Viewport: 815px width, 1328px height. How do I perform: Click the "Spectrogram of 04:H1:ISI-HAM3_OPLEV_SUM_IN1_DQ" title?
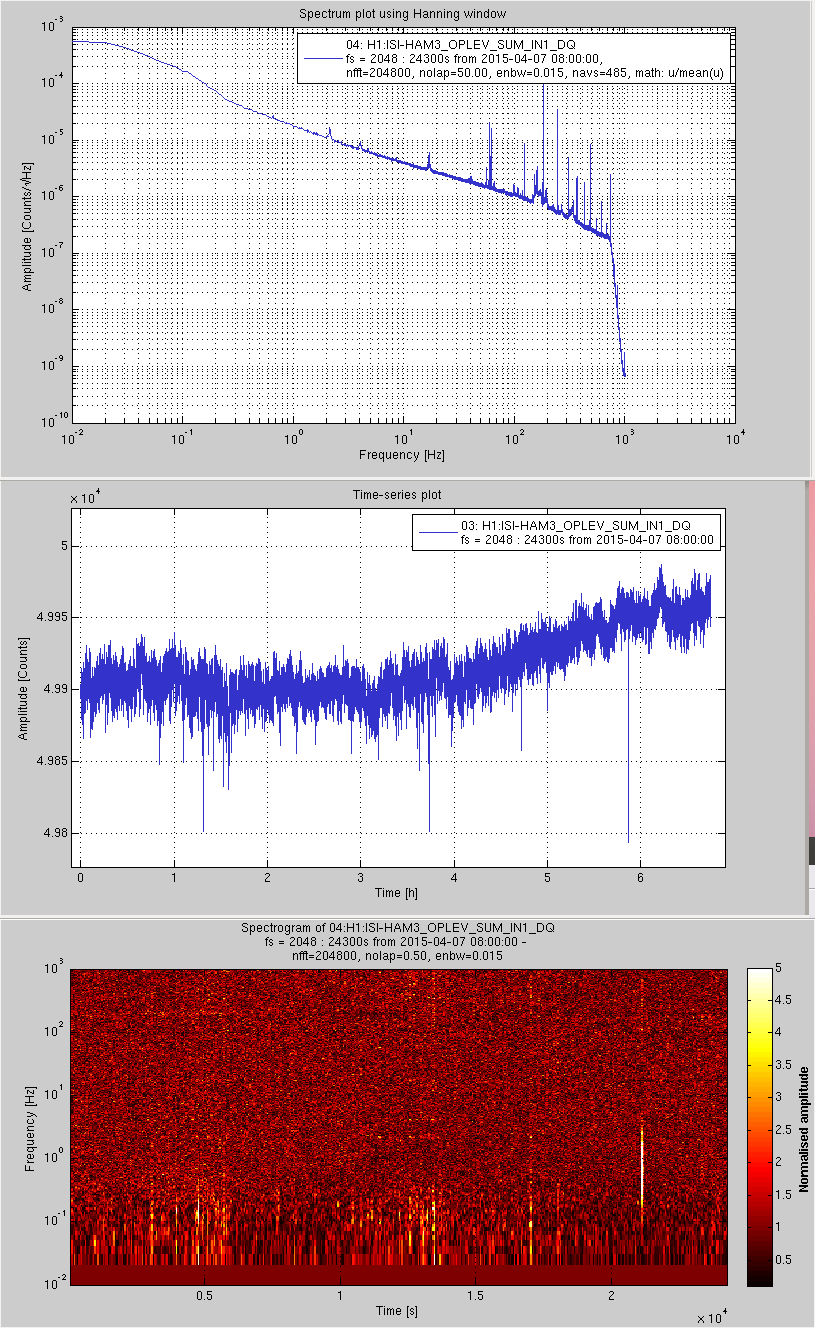click(x=397, y=928)
